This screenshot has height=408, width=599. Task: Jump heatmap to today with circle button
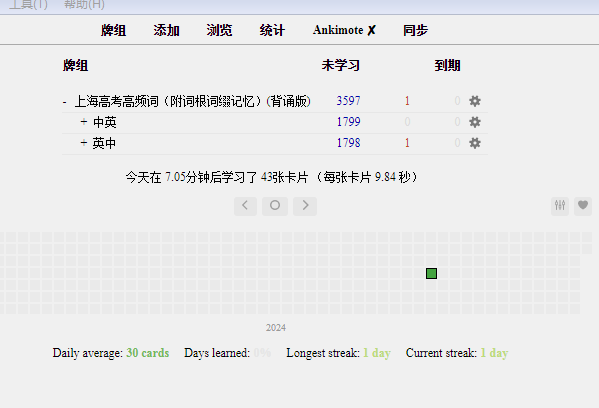pyautogui.click(x=275, y=206)
